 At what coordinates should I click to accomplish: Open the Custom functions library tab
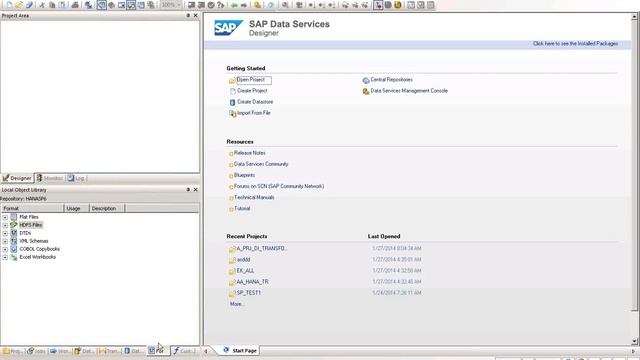click(183, 351)
